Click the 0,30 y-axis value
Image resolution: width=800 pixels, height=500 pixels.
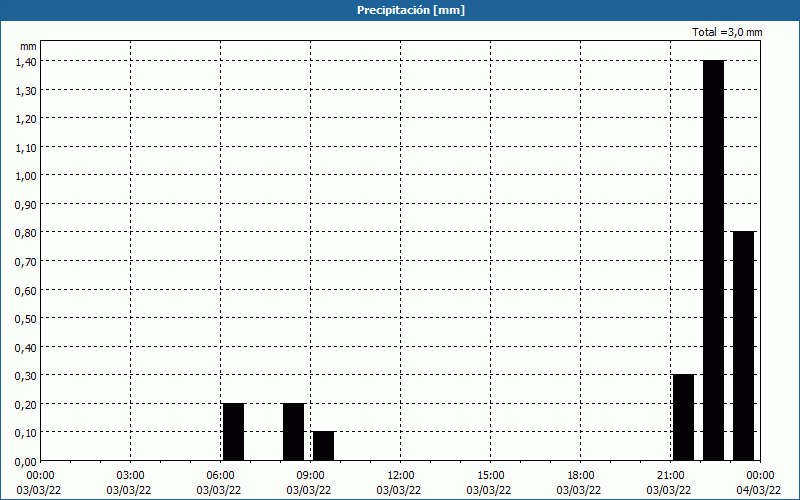point(27,376)
